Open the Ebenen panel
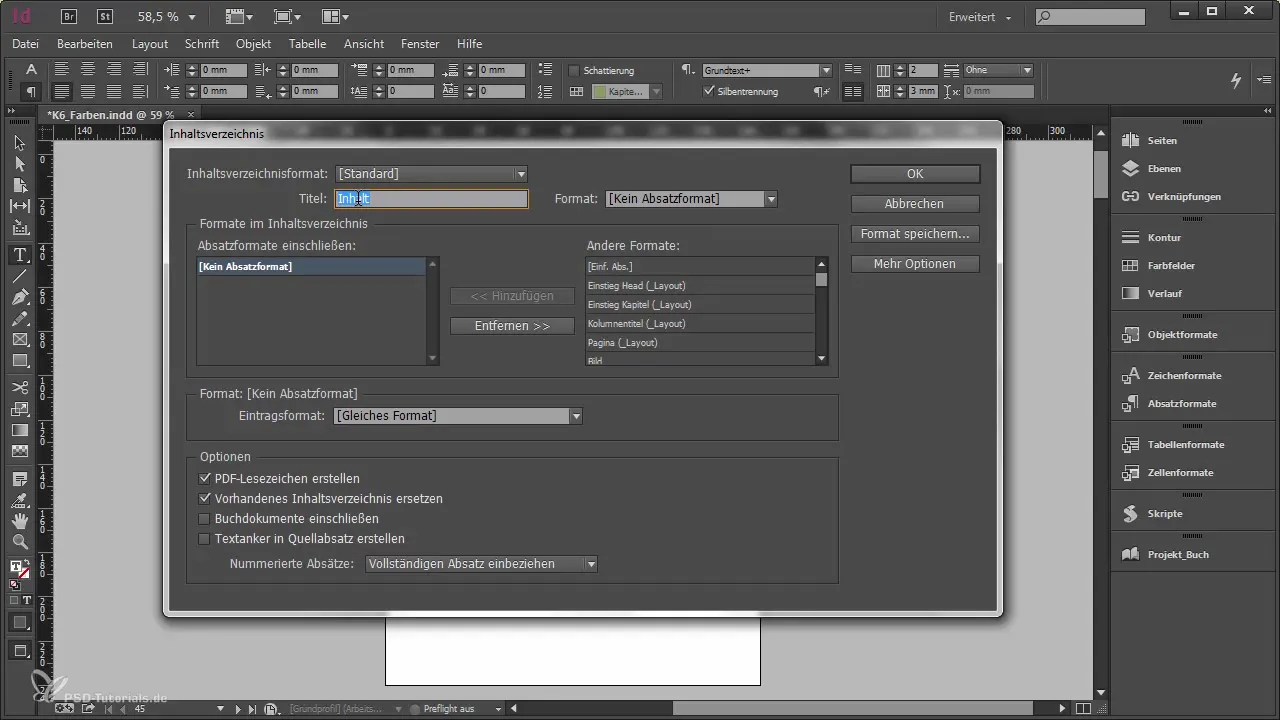Screen dimensions: 1280x720 (x=1162, y=169)
